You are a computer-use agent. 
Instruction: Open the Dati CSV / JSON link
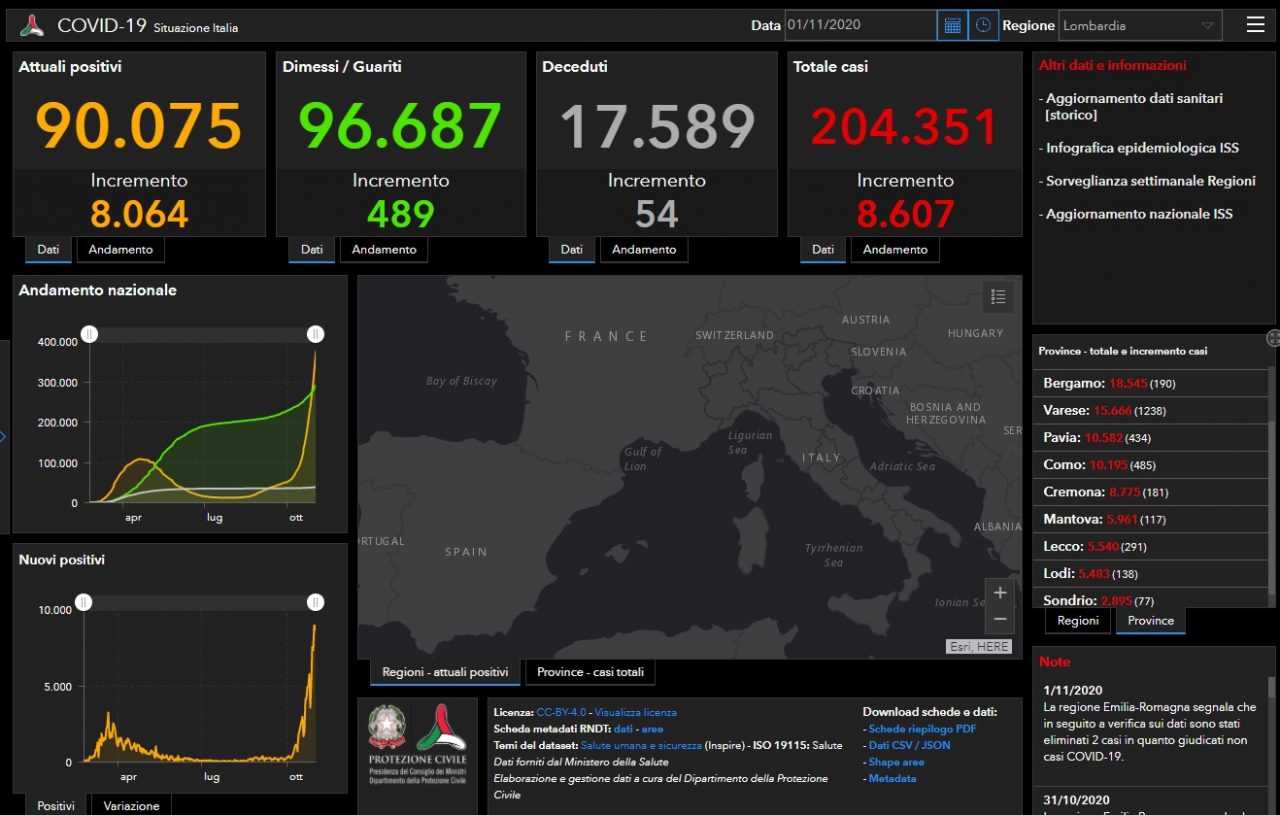tap(909, 745)
